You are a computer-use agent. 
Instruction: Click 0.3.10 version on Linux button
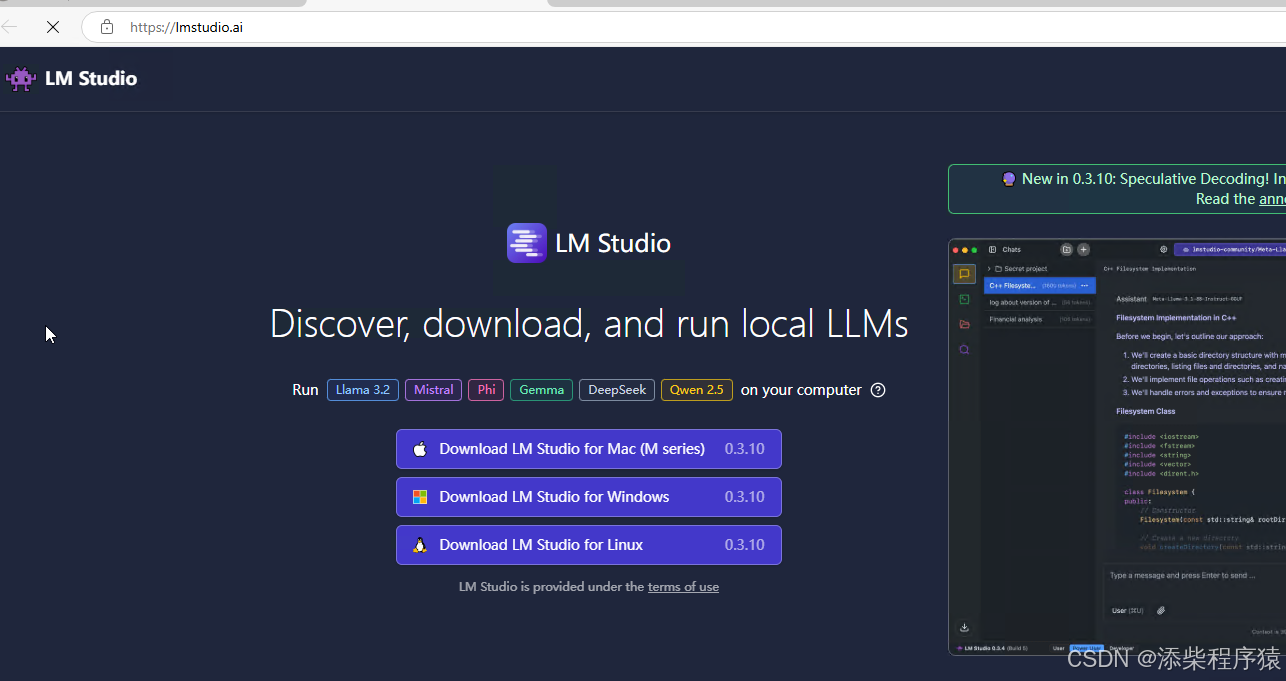click(x=745, y=545)
